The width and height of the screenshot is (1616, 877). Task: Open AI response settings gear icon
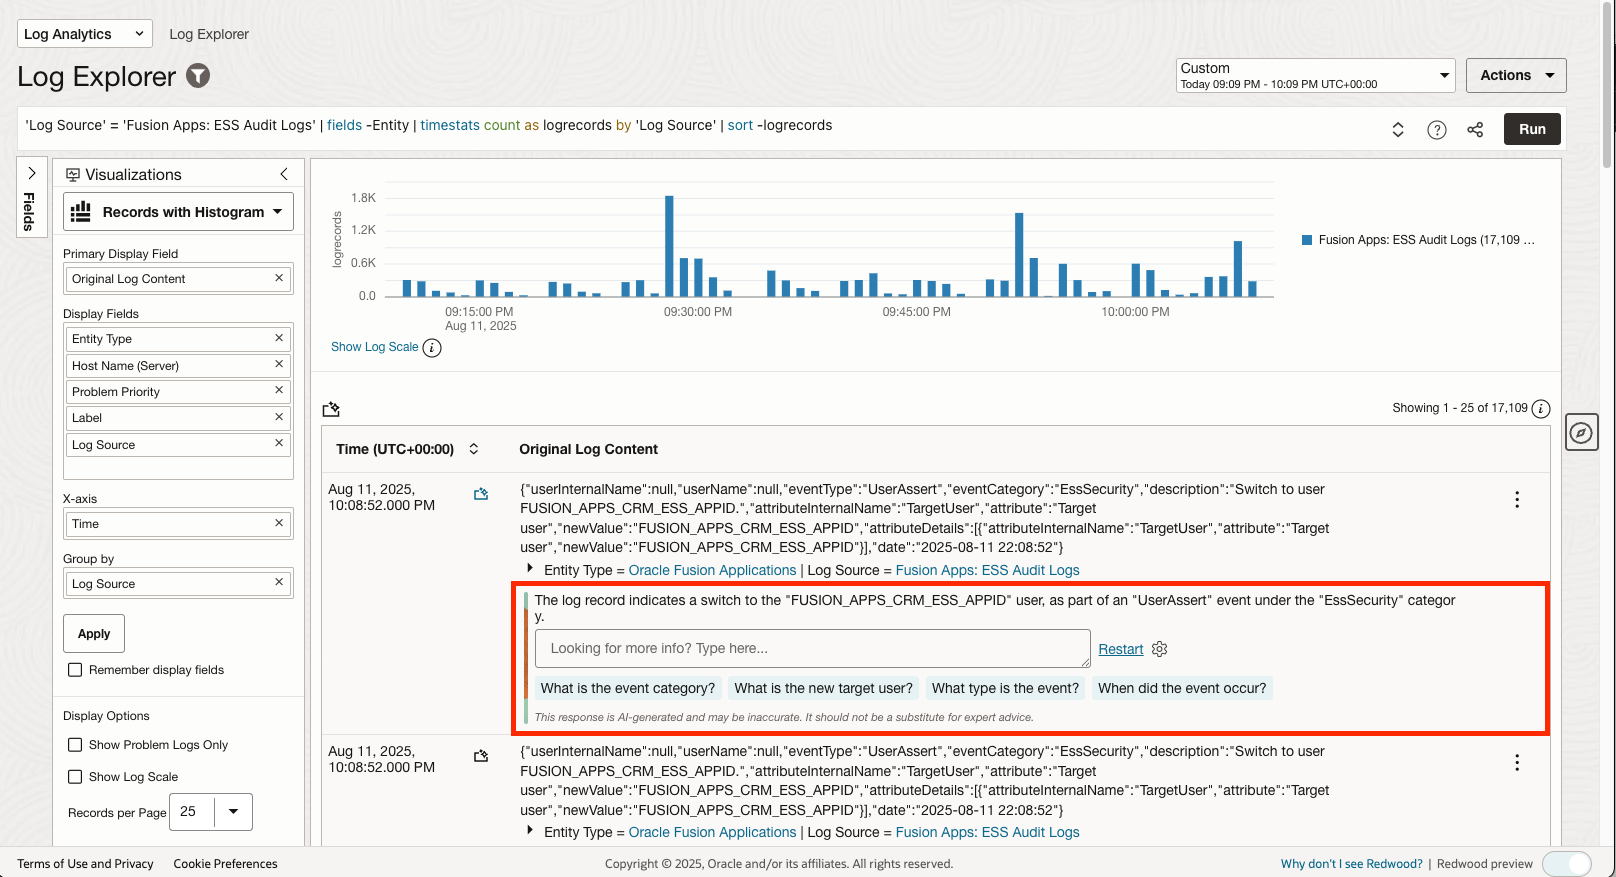point(1160,649)
